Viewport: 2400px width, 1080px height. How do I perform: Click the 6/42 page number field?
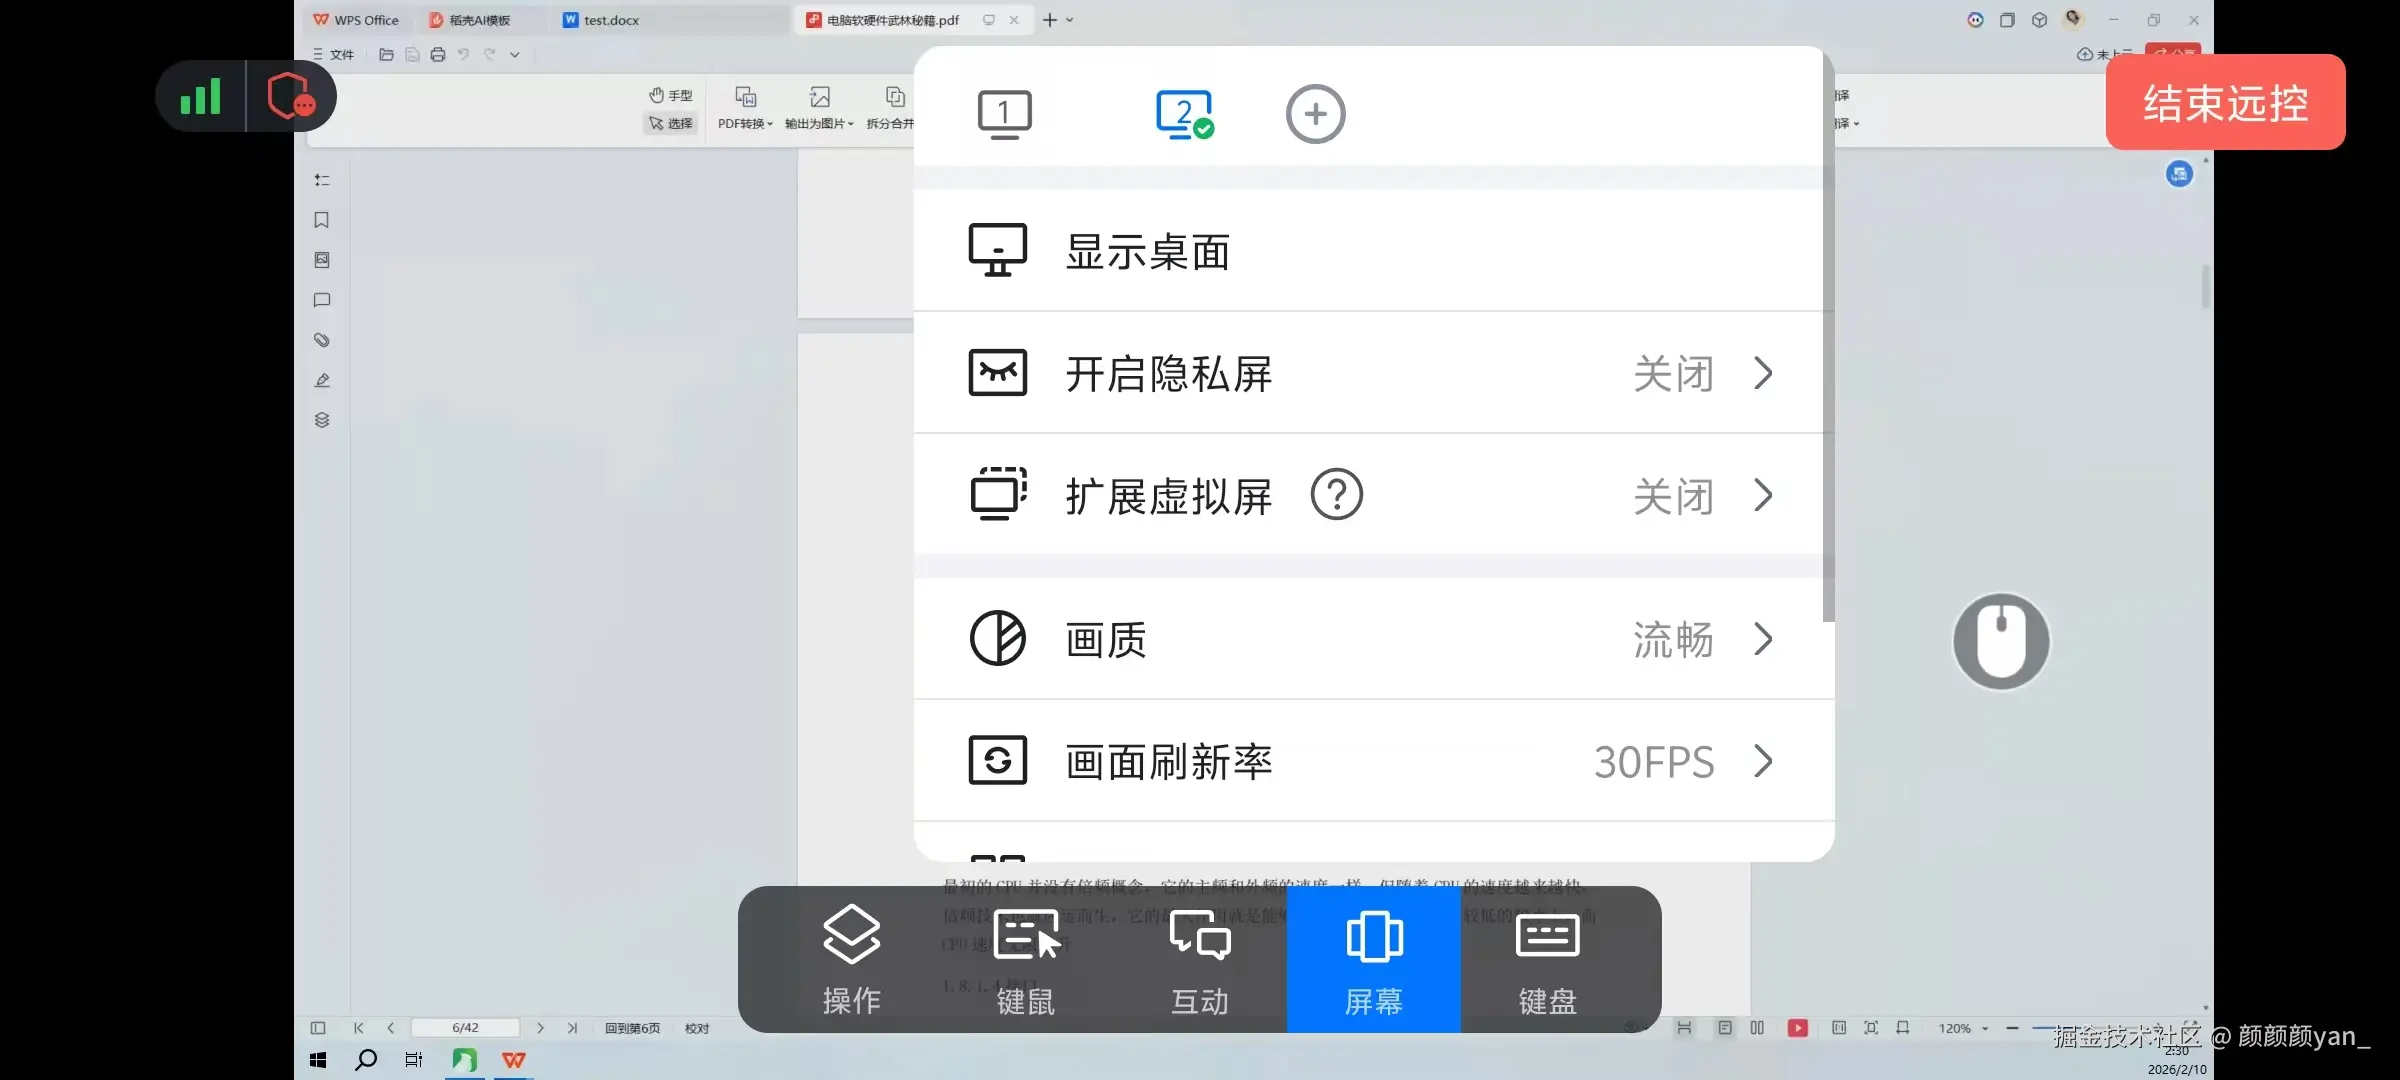465,1028
